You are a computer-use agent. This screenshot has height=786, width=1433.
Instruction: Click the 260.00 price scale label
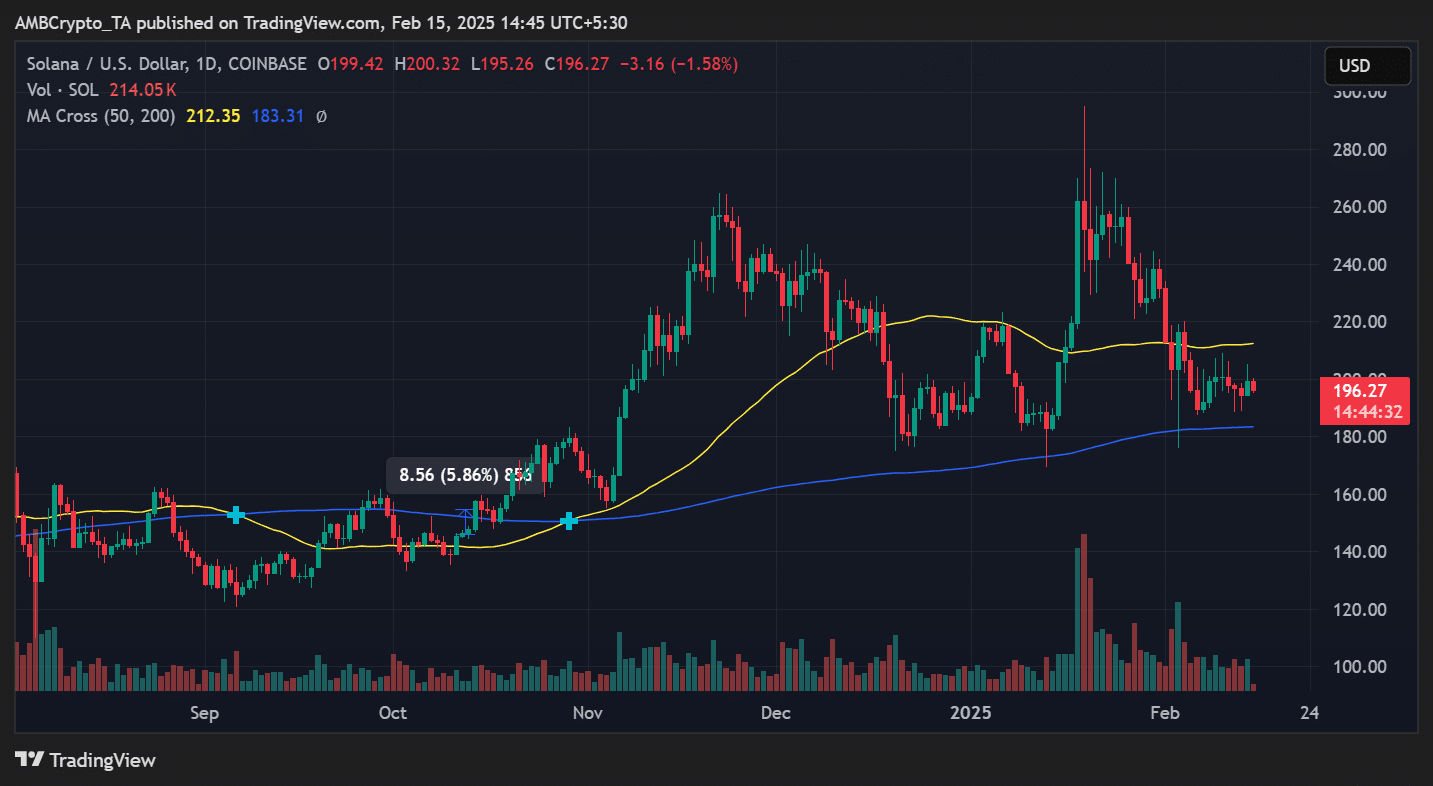pyautogui.click(x=1362, y=207)
